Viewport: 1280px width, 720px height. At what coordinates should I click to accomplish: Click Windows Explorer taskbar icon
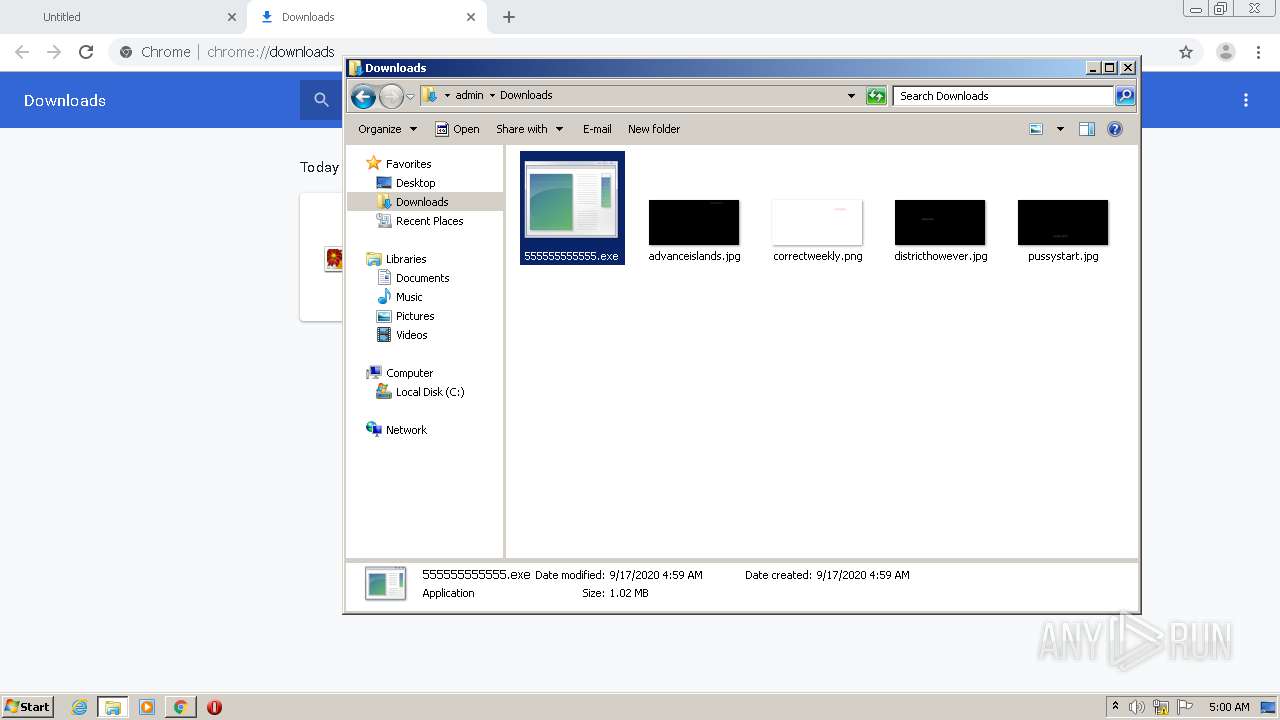pos(113,707)
